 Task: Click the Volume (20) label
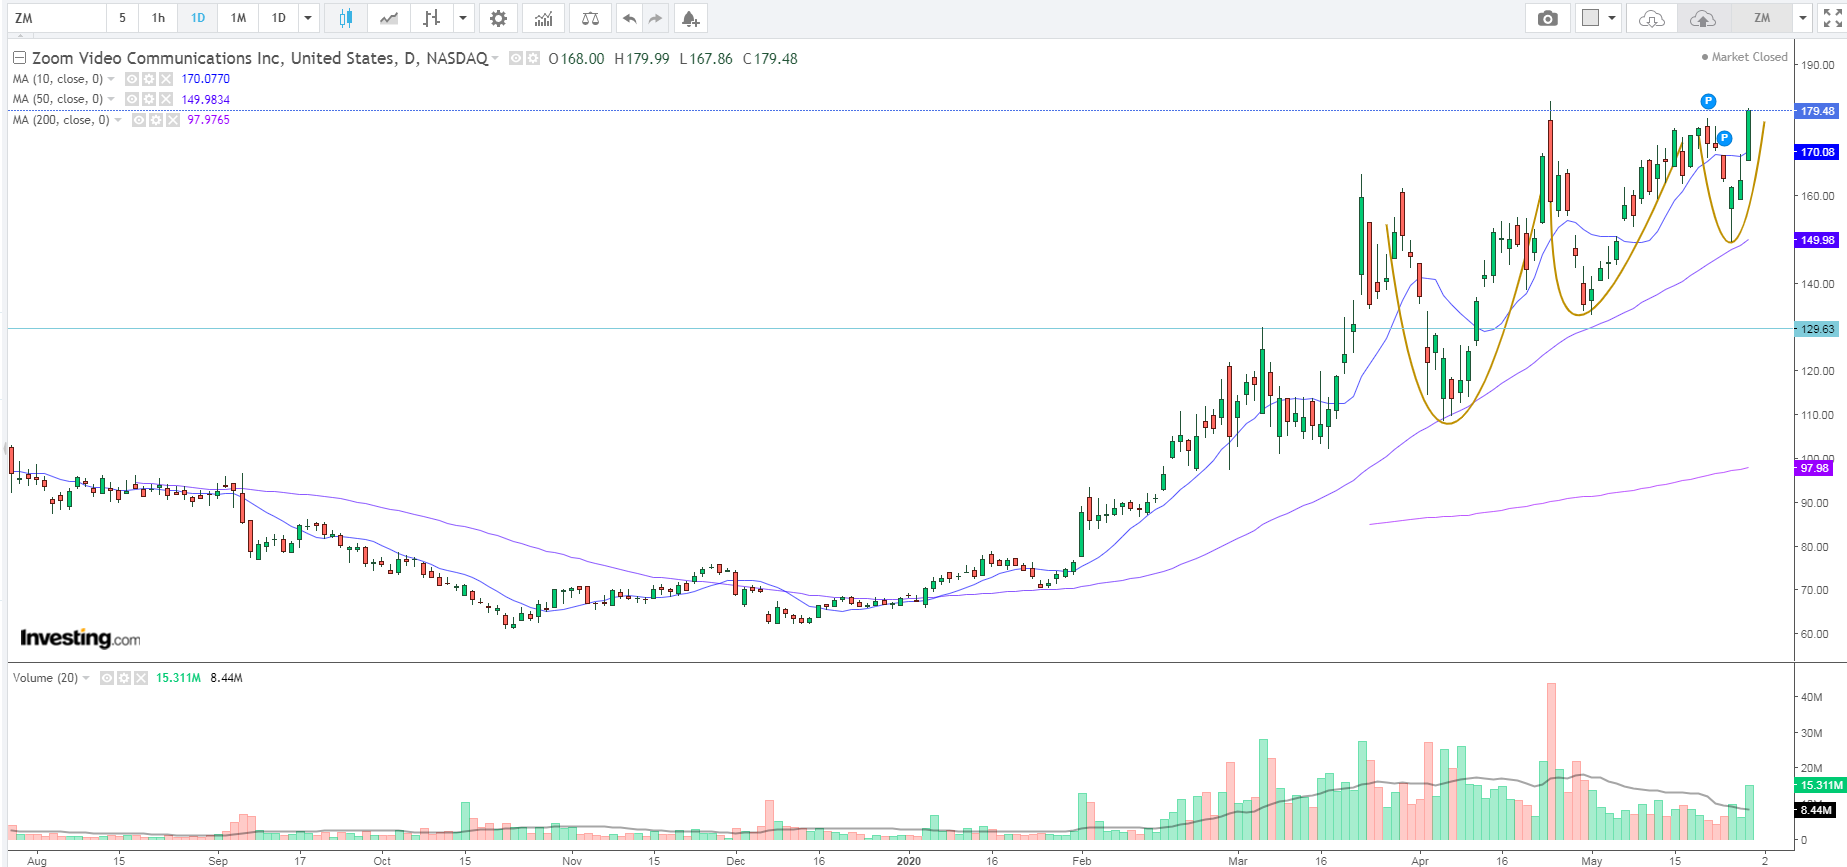(x=45, y=678)
